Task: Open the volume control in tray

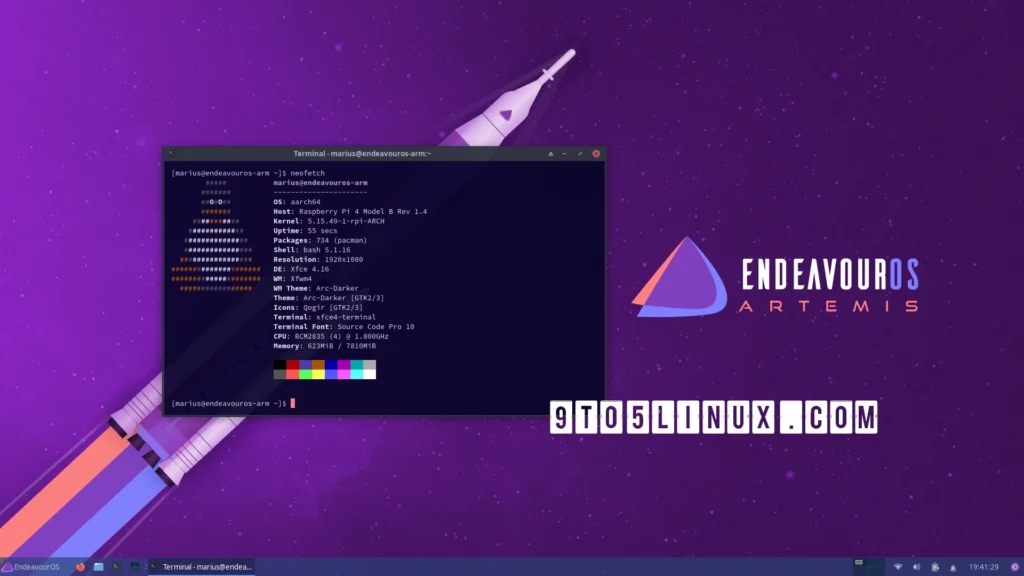Action: [x=916, y=567]
